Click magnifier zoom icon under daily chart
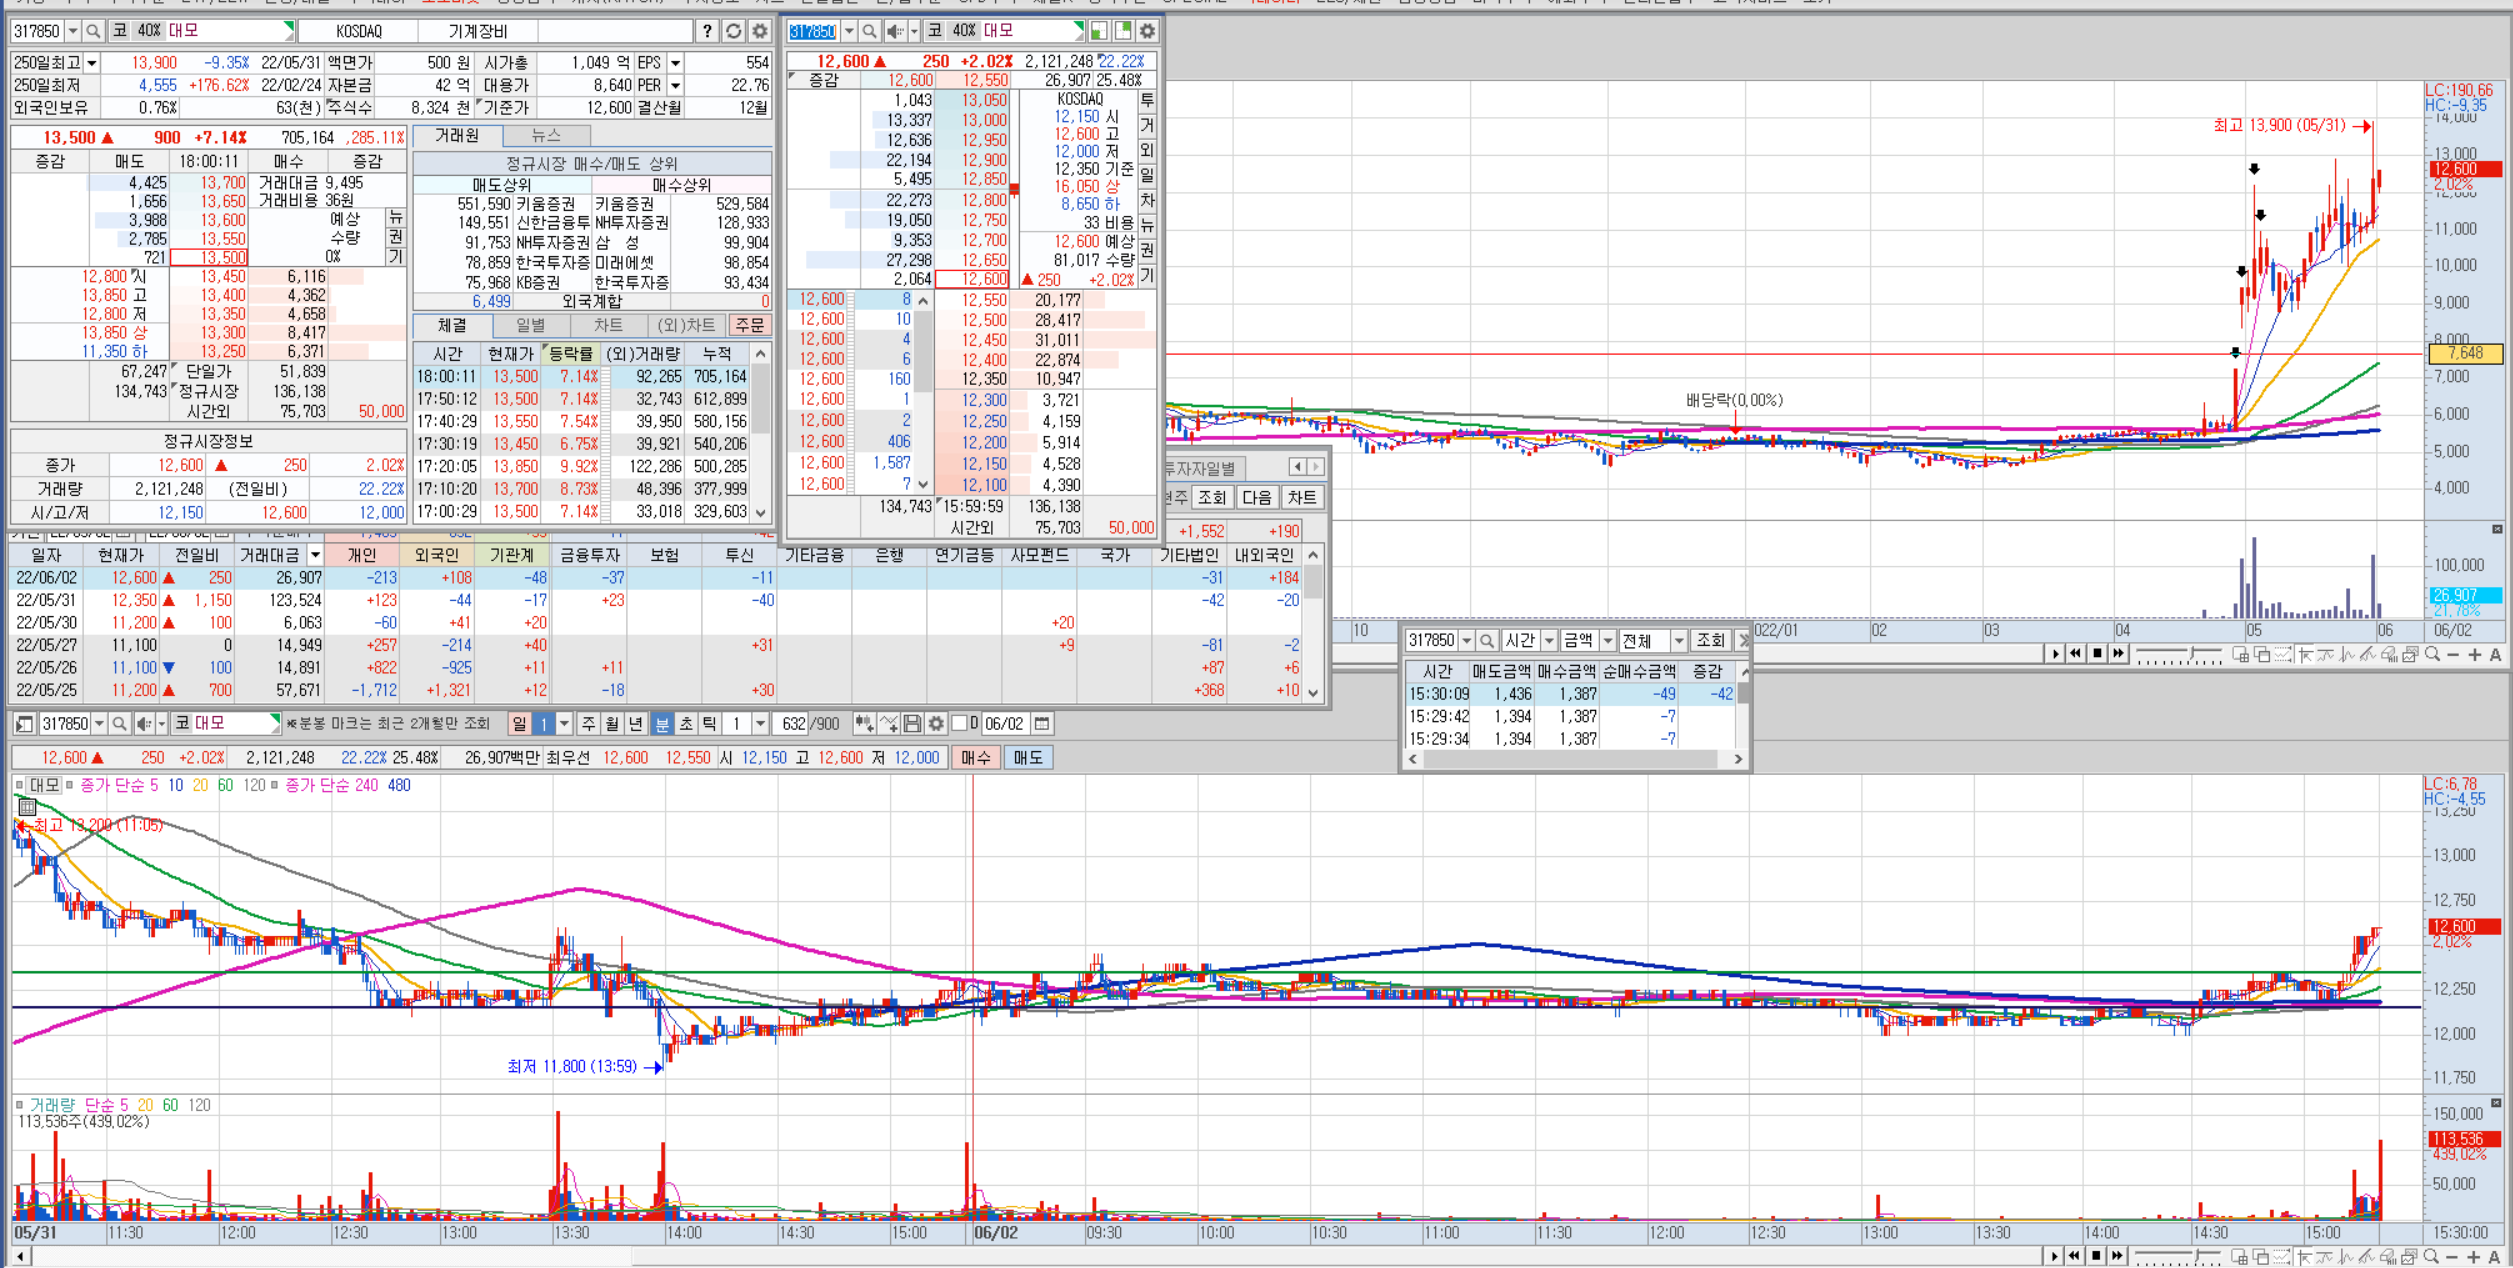This screenshot has height=1268, width=2513. point(2432,655)
